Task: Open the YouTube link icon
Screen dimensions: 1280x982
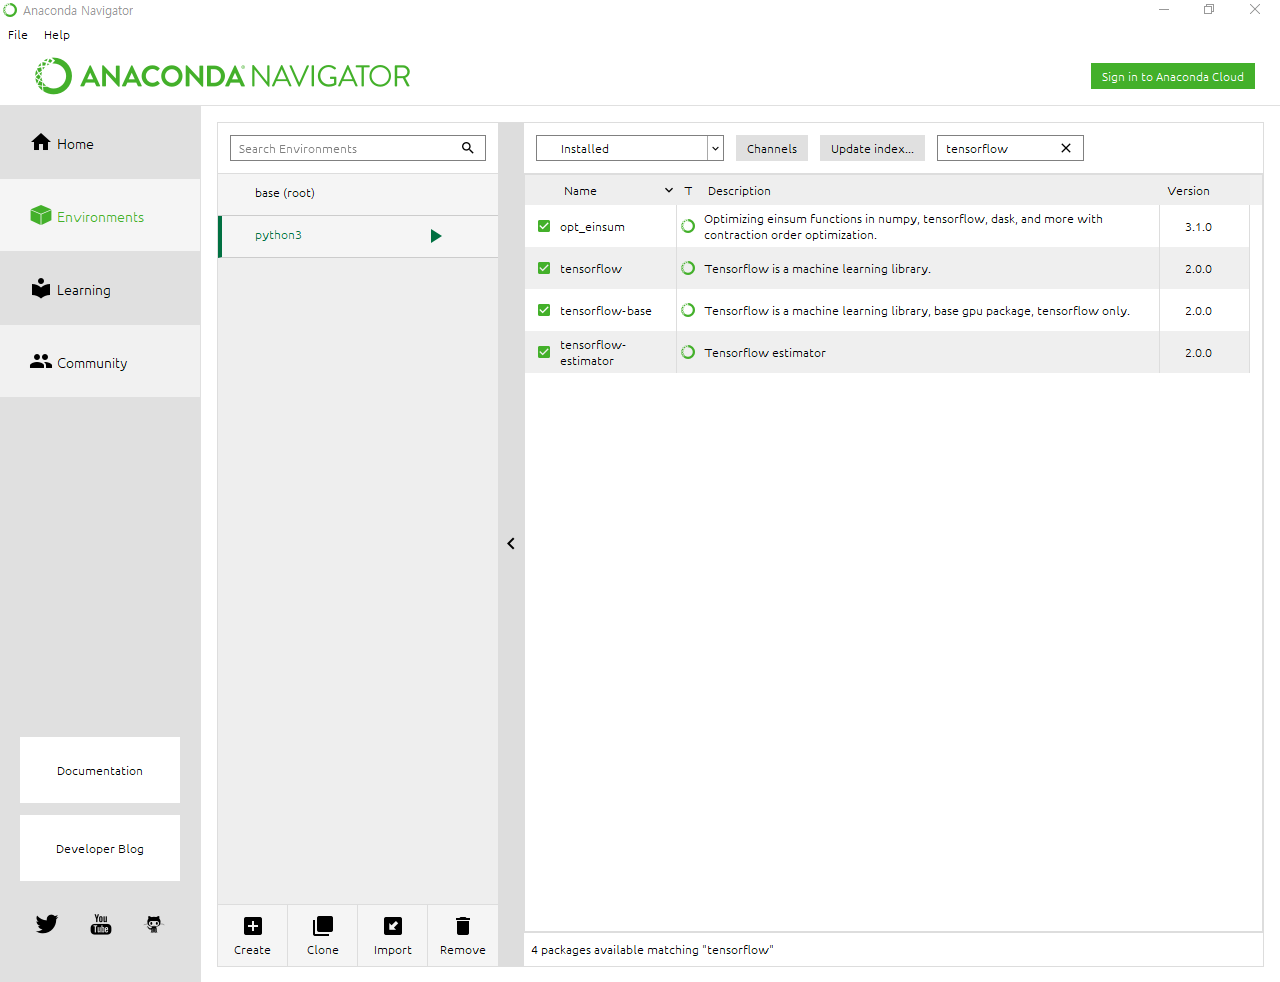Action: point(101,924)
